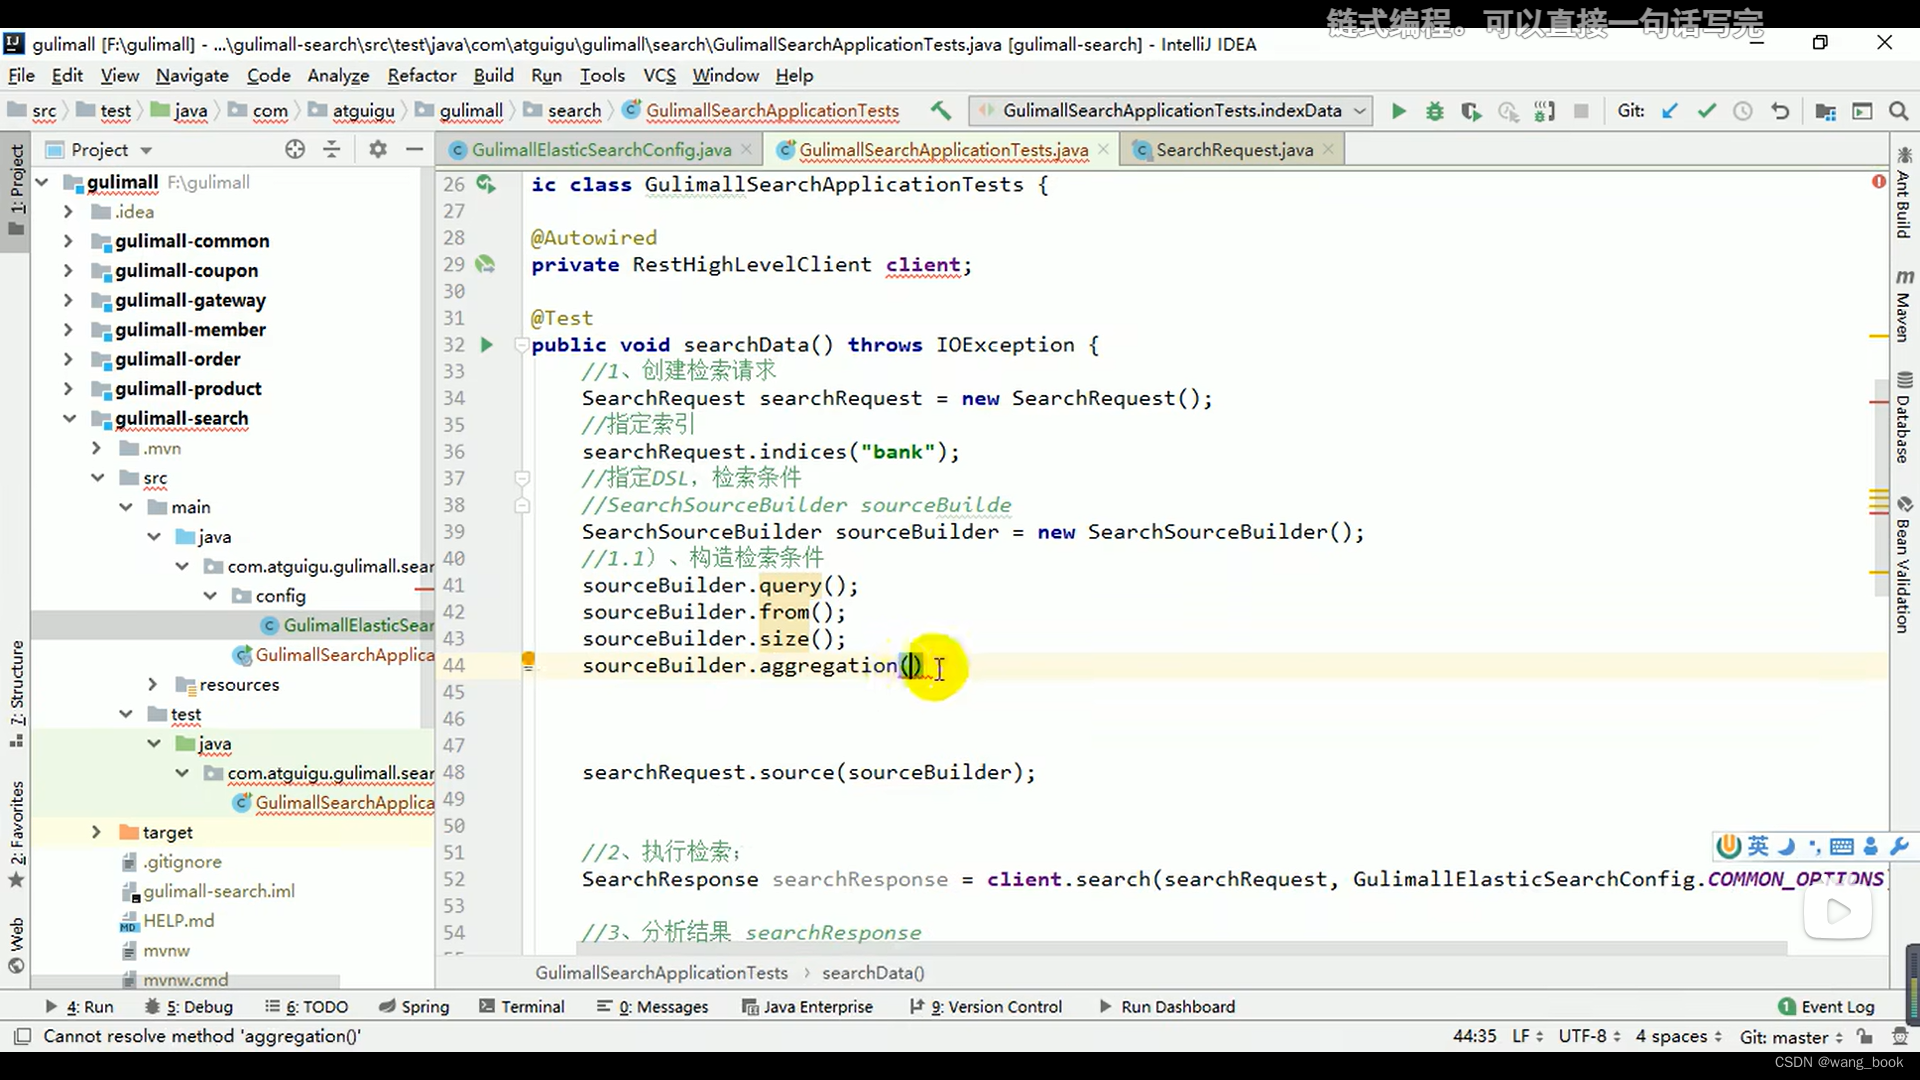Click the error indicator at editor top right
Image resolution: width=1920 pixels, height=1080 pixels.
click(x=1879, y=181)
